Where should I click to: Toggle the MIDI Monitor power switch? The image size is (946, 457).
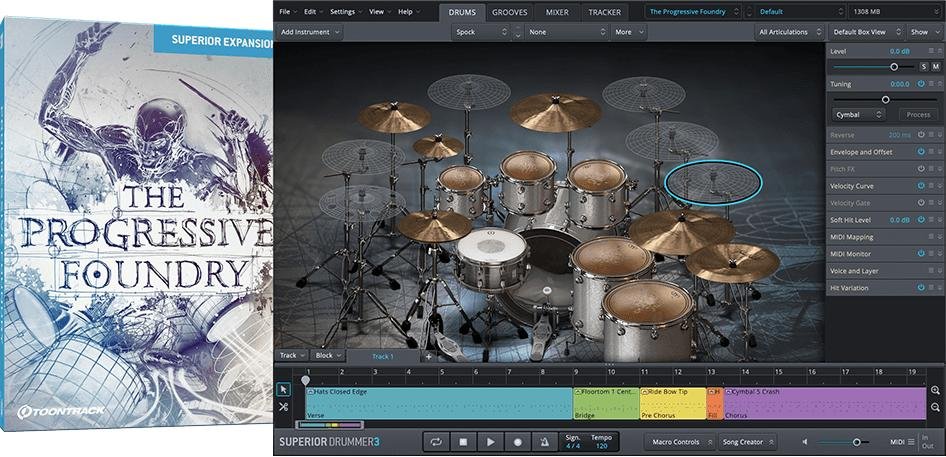[921, 254]
